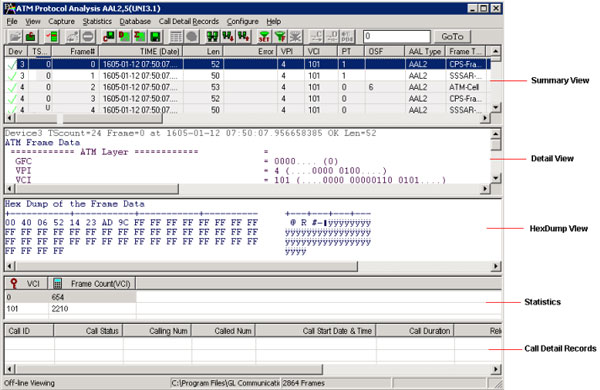Click the HexDump view horizontal scroll right arrow
This screenshot has height=390, width=600.
click(x=496, y=266)
